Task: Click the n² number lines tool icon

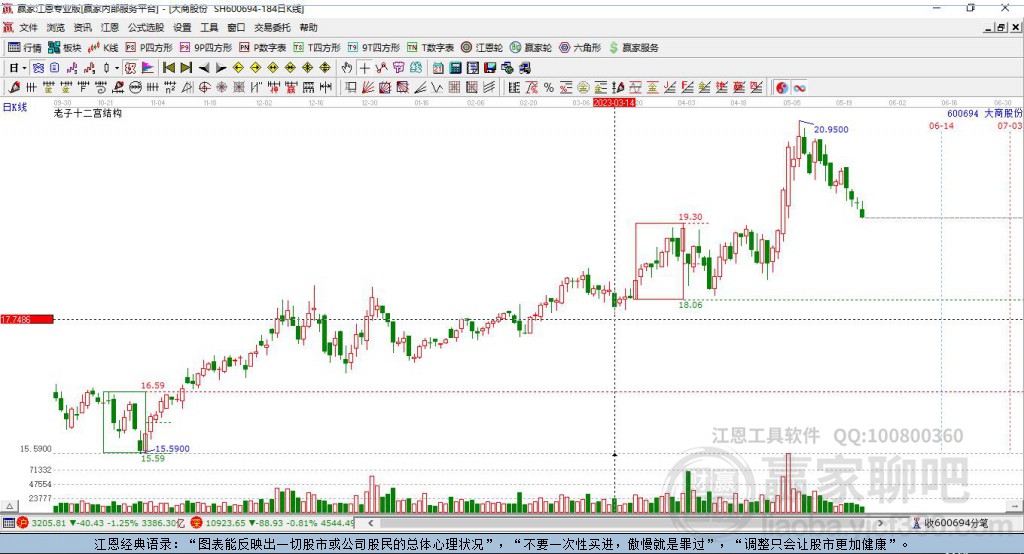Action: point(170,88)
